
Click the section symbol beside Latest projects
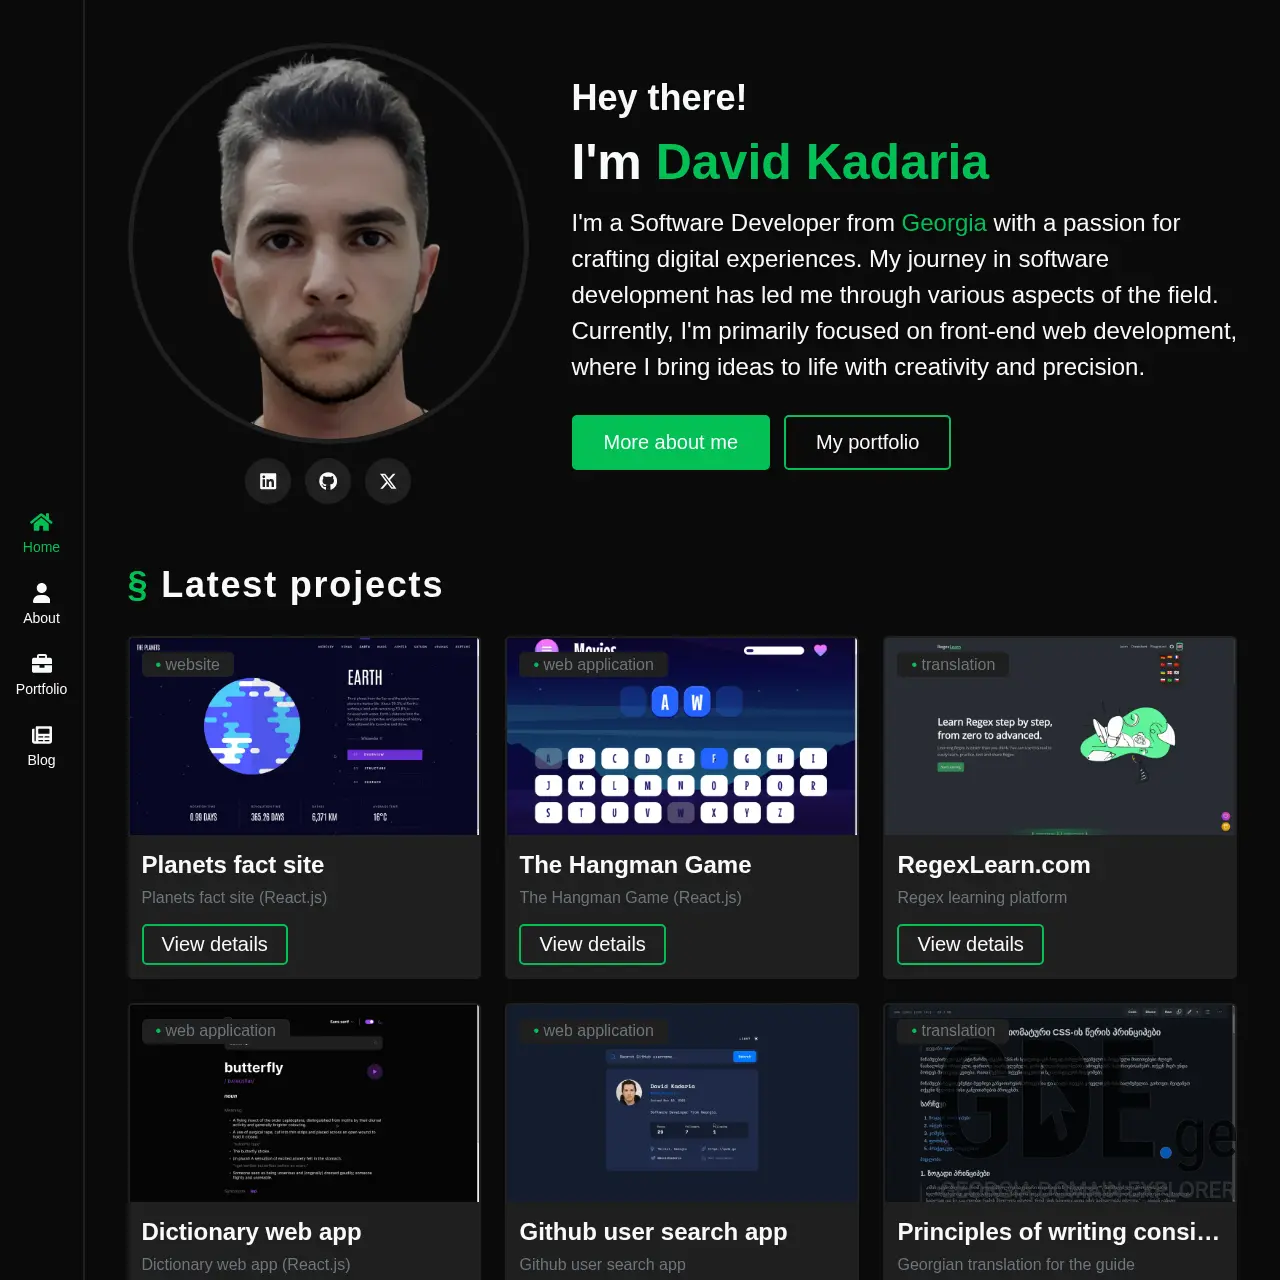pyautogui.click(x=138, y=585)
